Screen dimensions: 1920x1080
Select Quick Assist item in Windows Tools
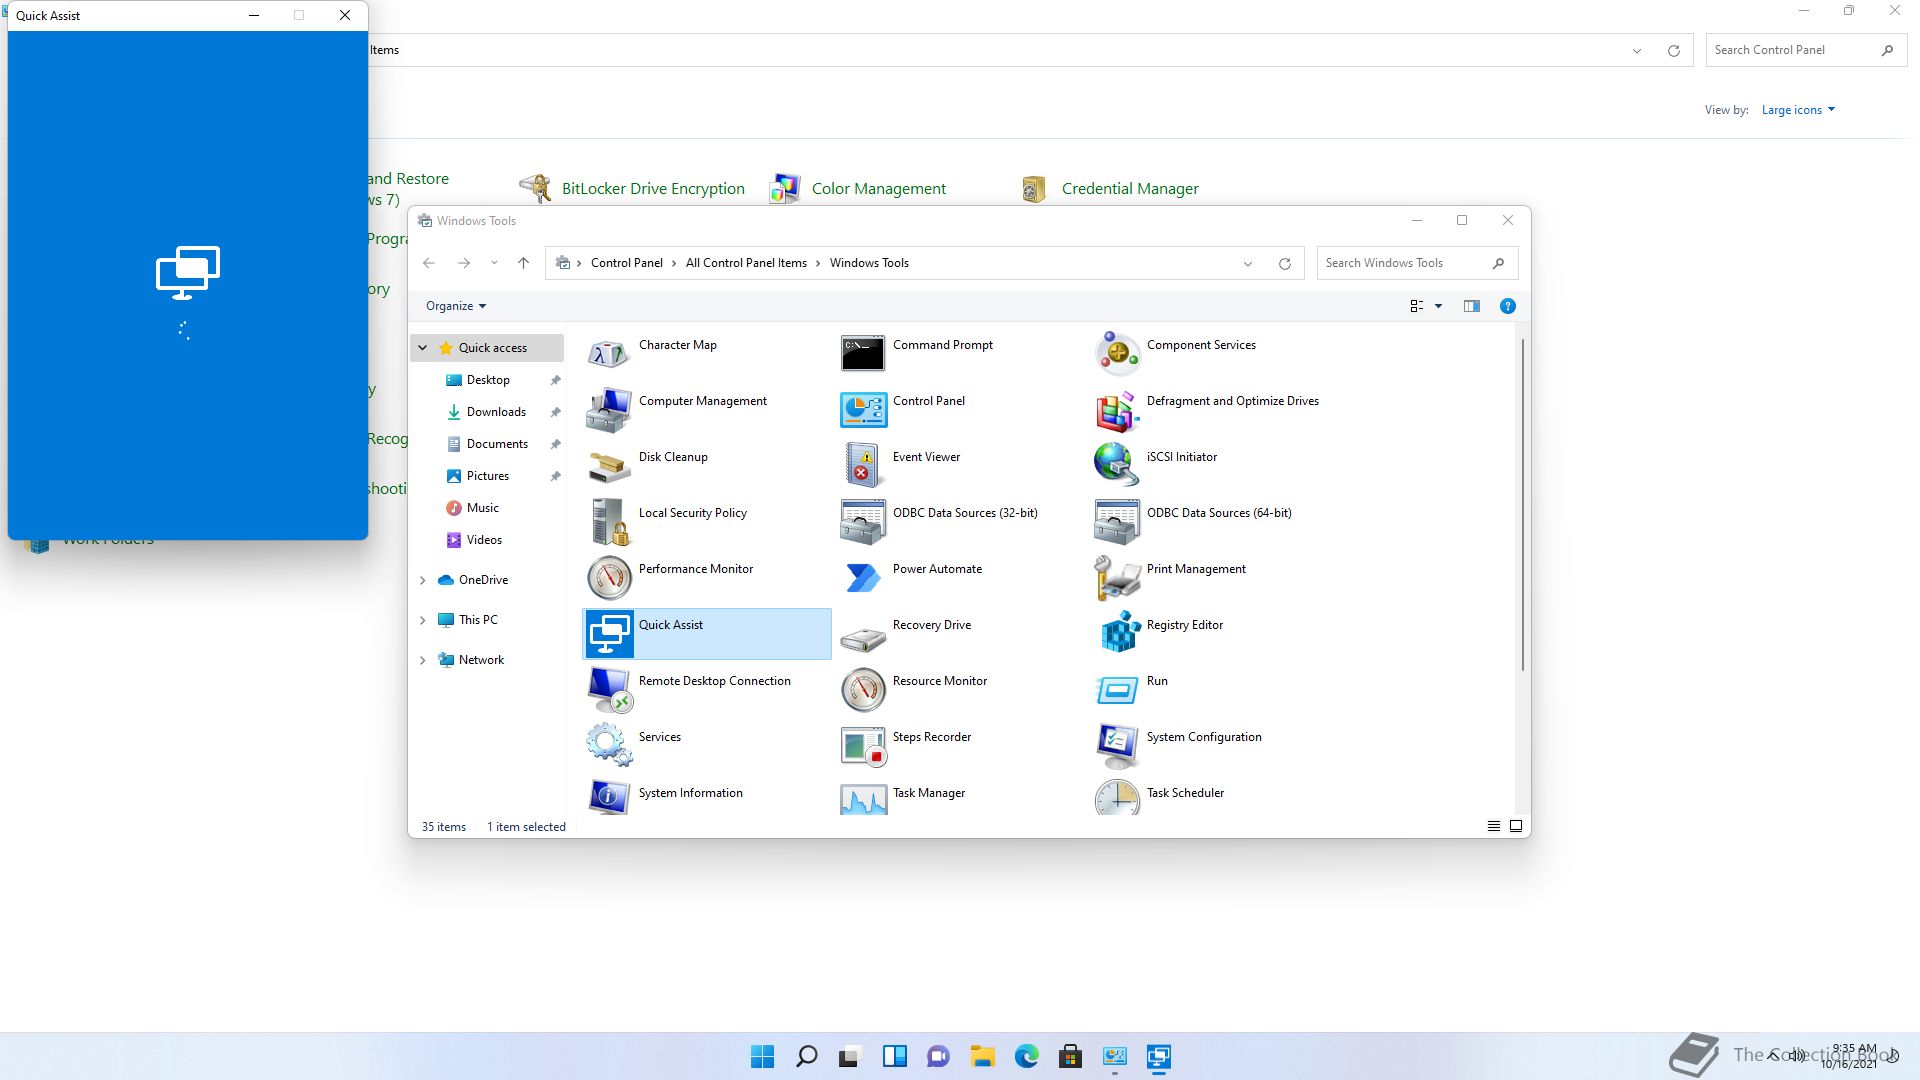click(706, 633)
